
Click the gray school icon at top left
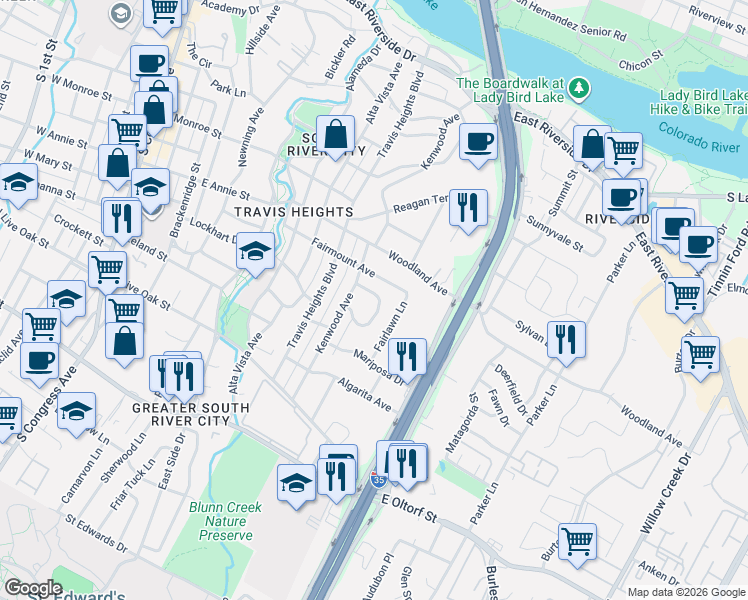[x=121, y=14]
